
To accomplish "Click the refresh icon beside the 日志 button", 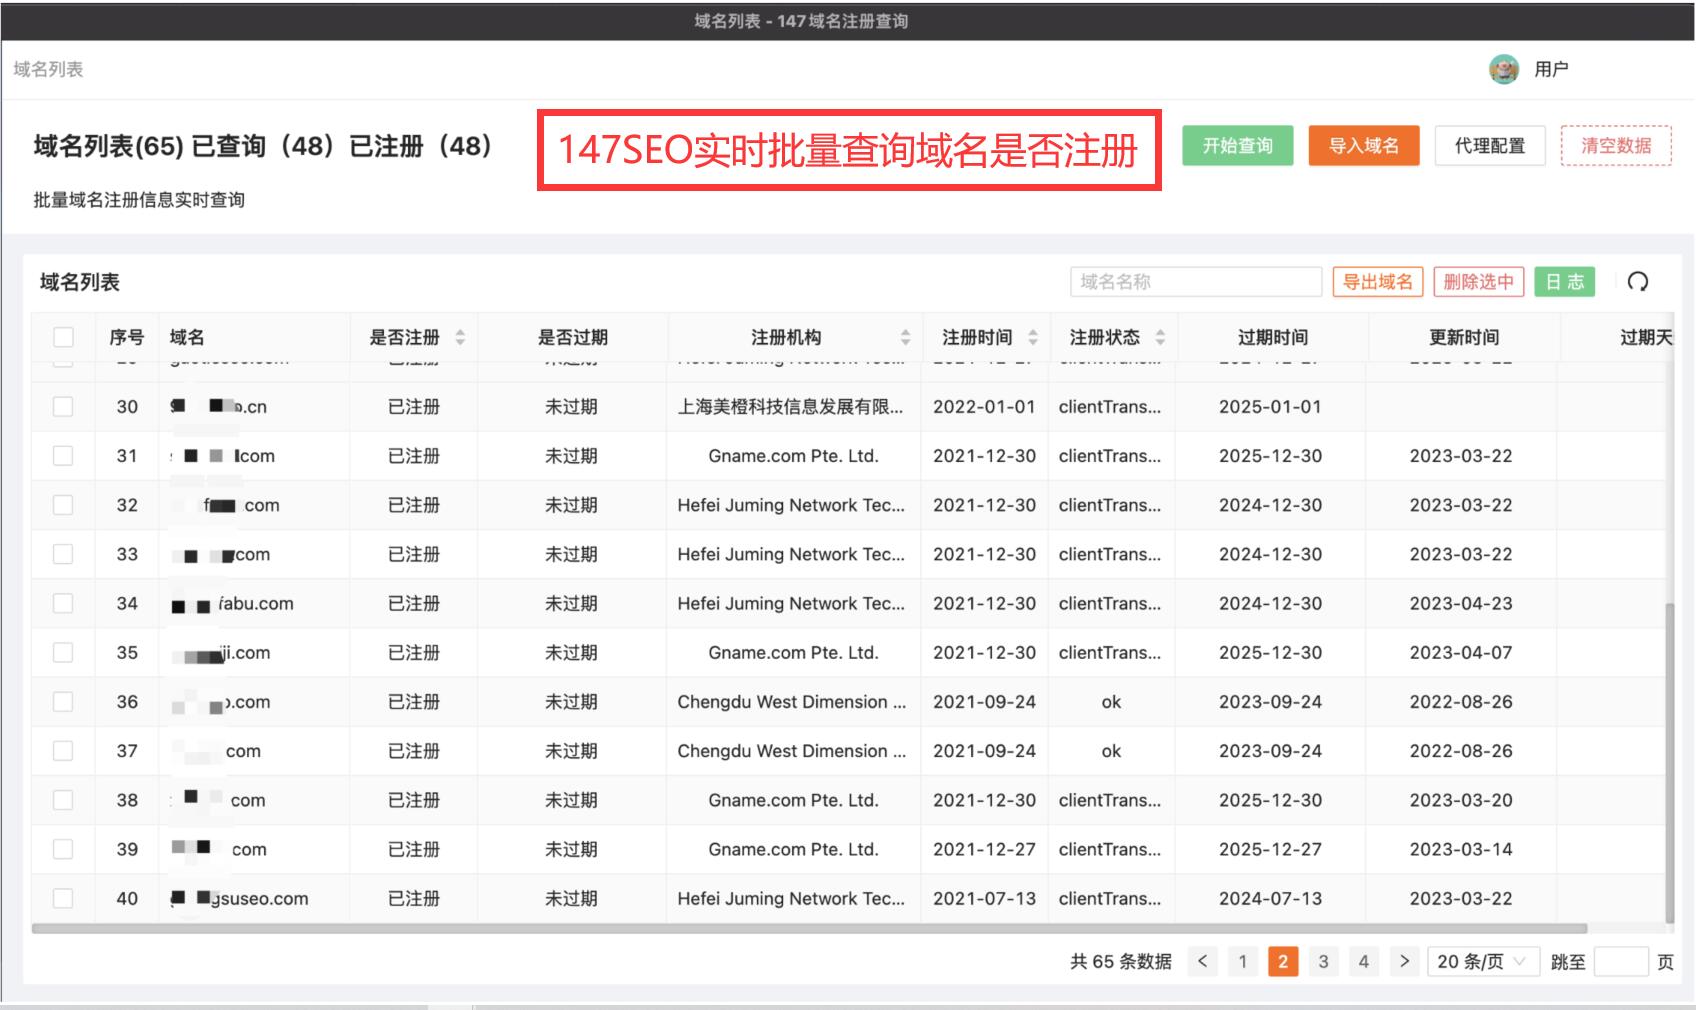I will click(1637, 282).
